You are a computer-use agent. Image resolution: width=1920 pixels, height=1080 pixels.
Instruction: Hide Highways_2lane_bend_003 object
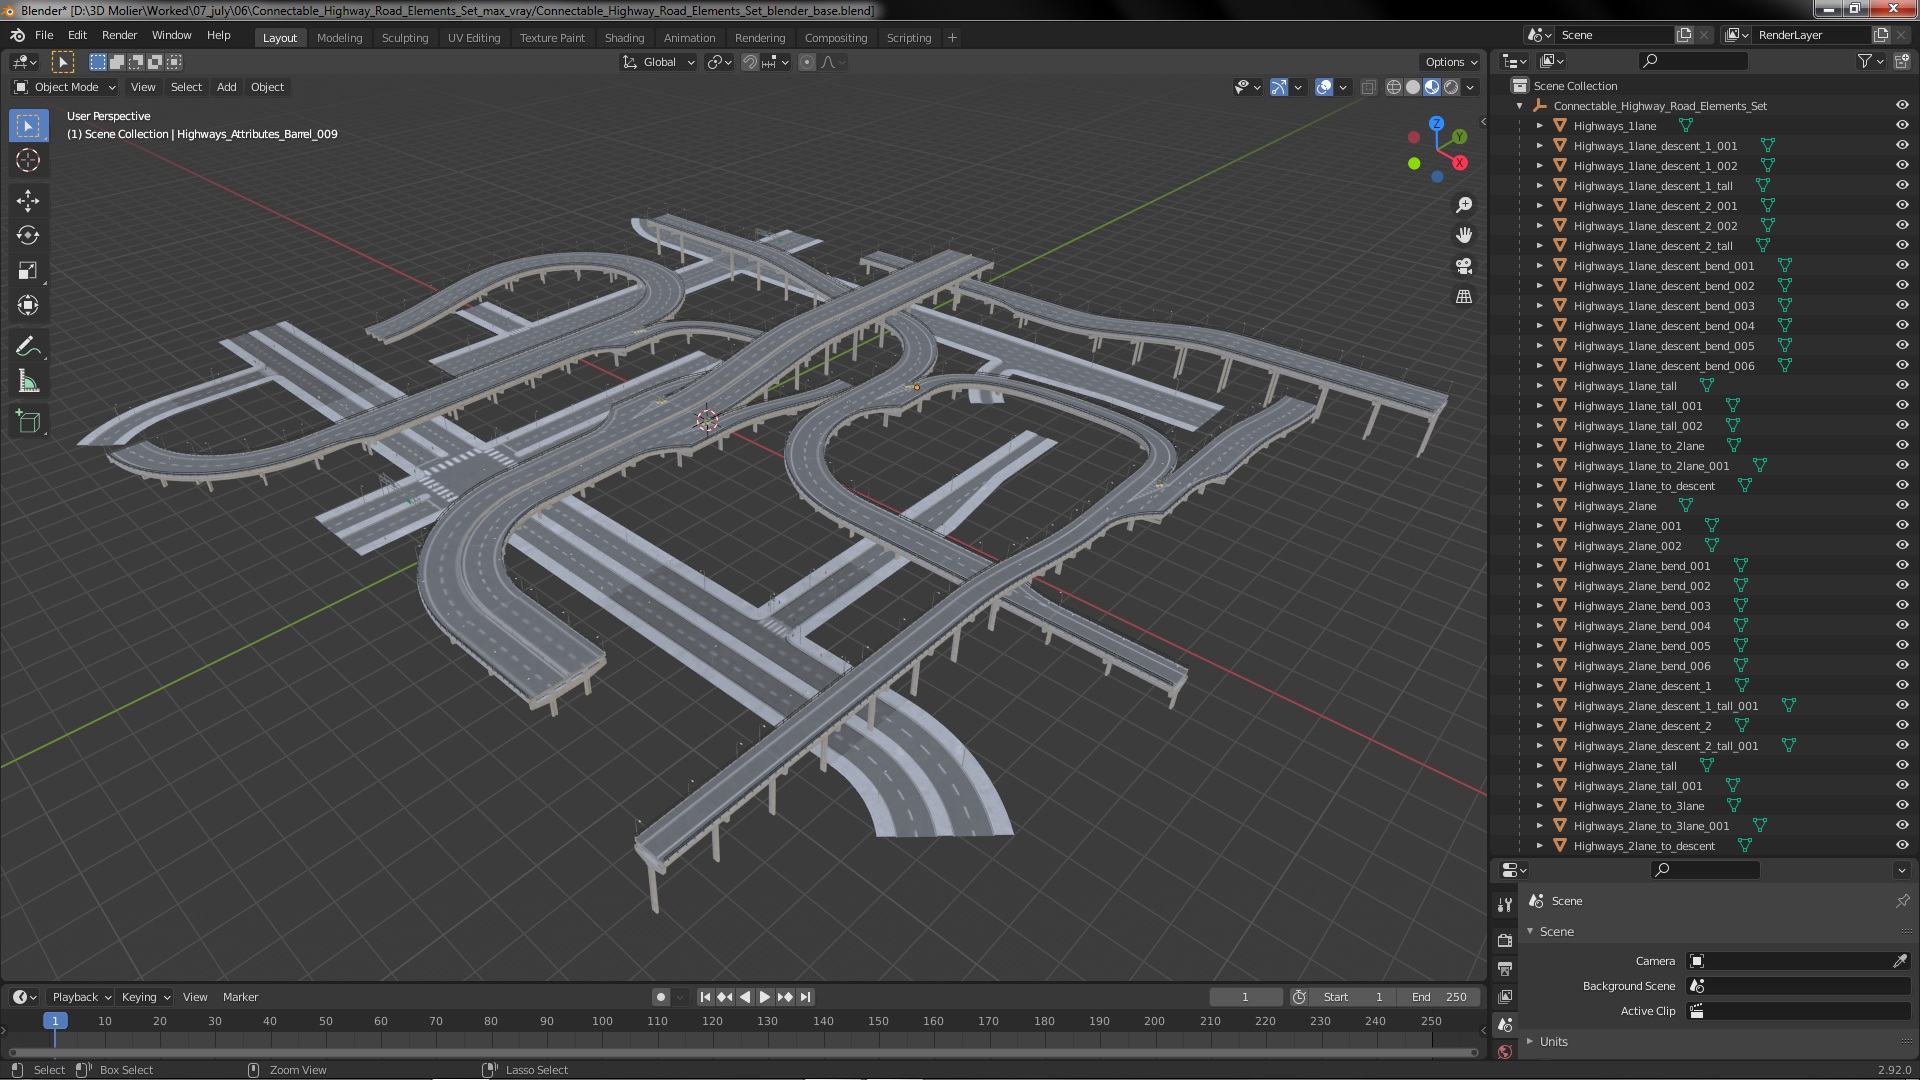[x=1901, y=606]
